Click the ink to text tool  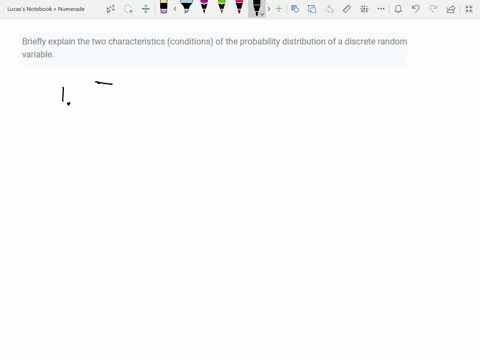pyautogui.click(x=312, y=9)
